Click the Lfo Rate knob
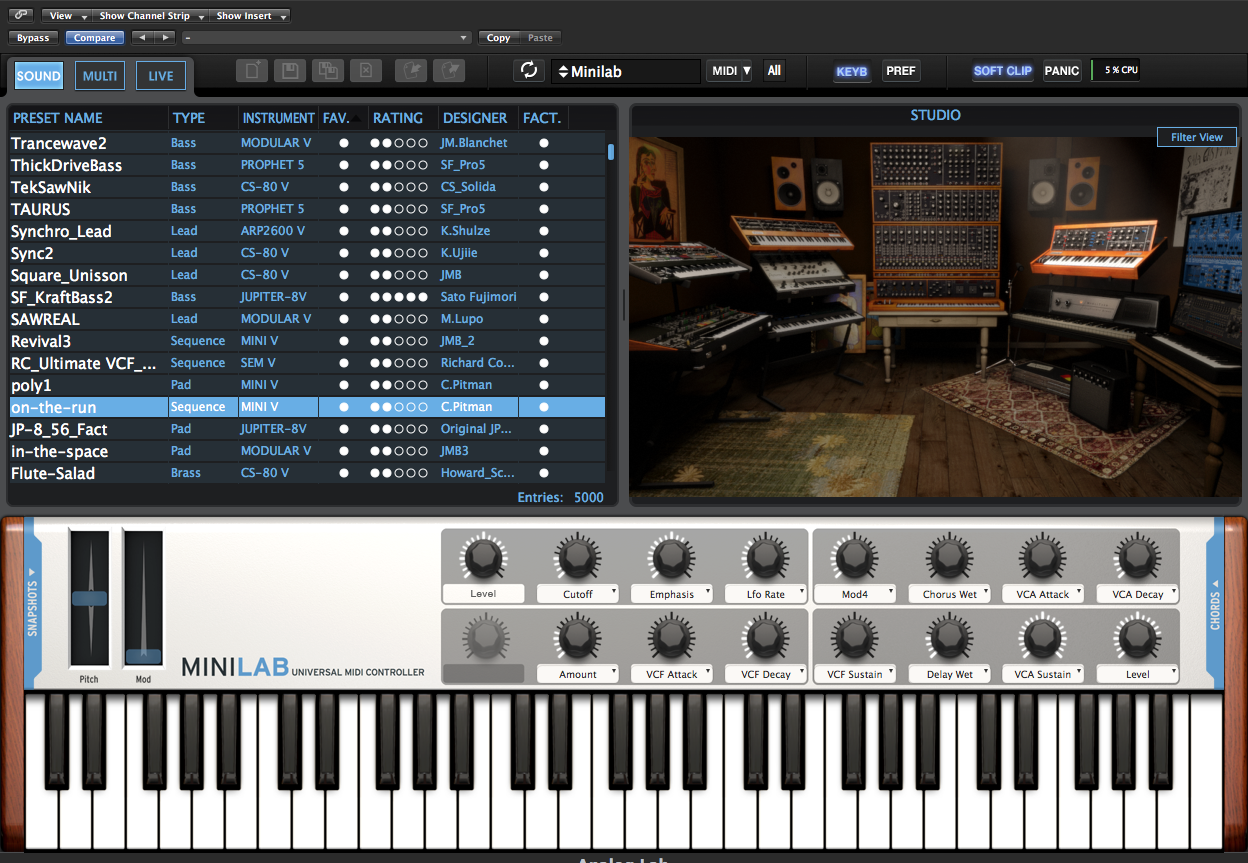Screen dimensions: 1248x863 click(765, 557)
